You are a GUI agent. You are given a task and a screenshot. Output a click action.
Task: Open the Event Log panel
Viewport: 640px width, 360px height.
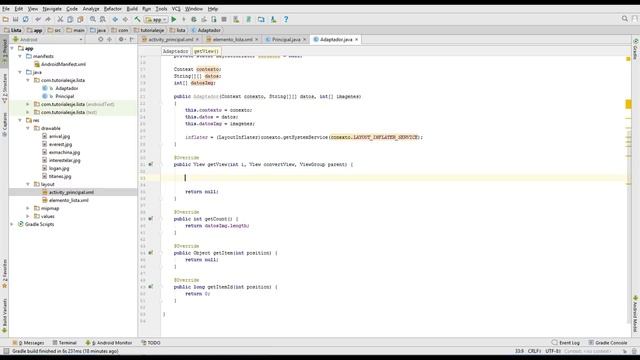click(565, 343)
